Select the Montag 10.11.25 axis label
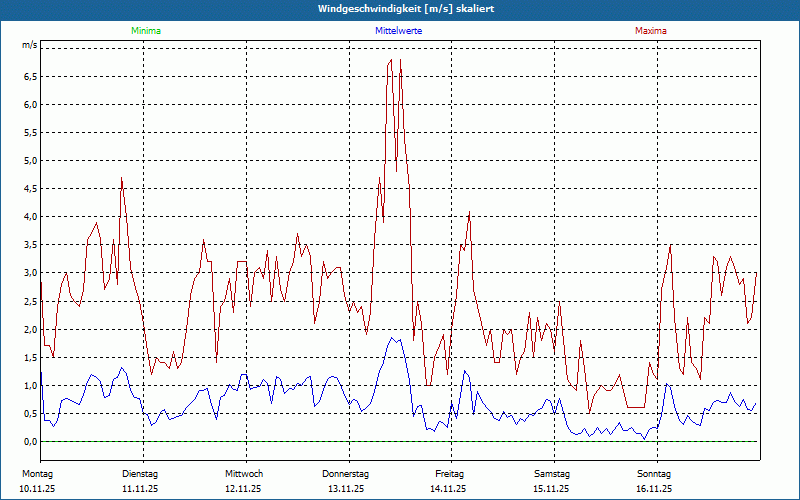Viewport: 800px width, 500px height. [37, 481]
